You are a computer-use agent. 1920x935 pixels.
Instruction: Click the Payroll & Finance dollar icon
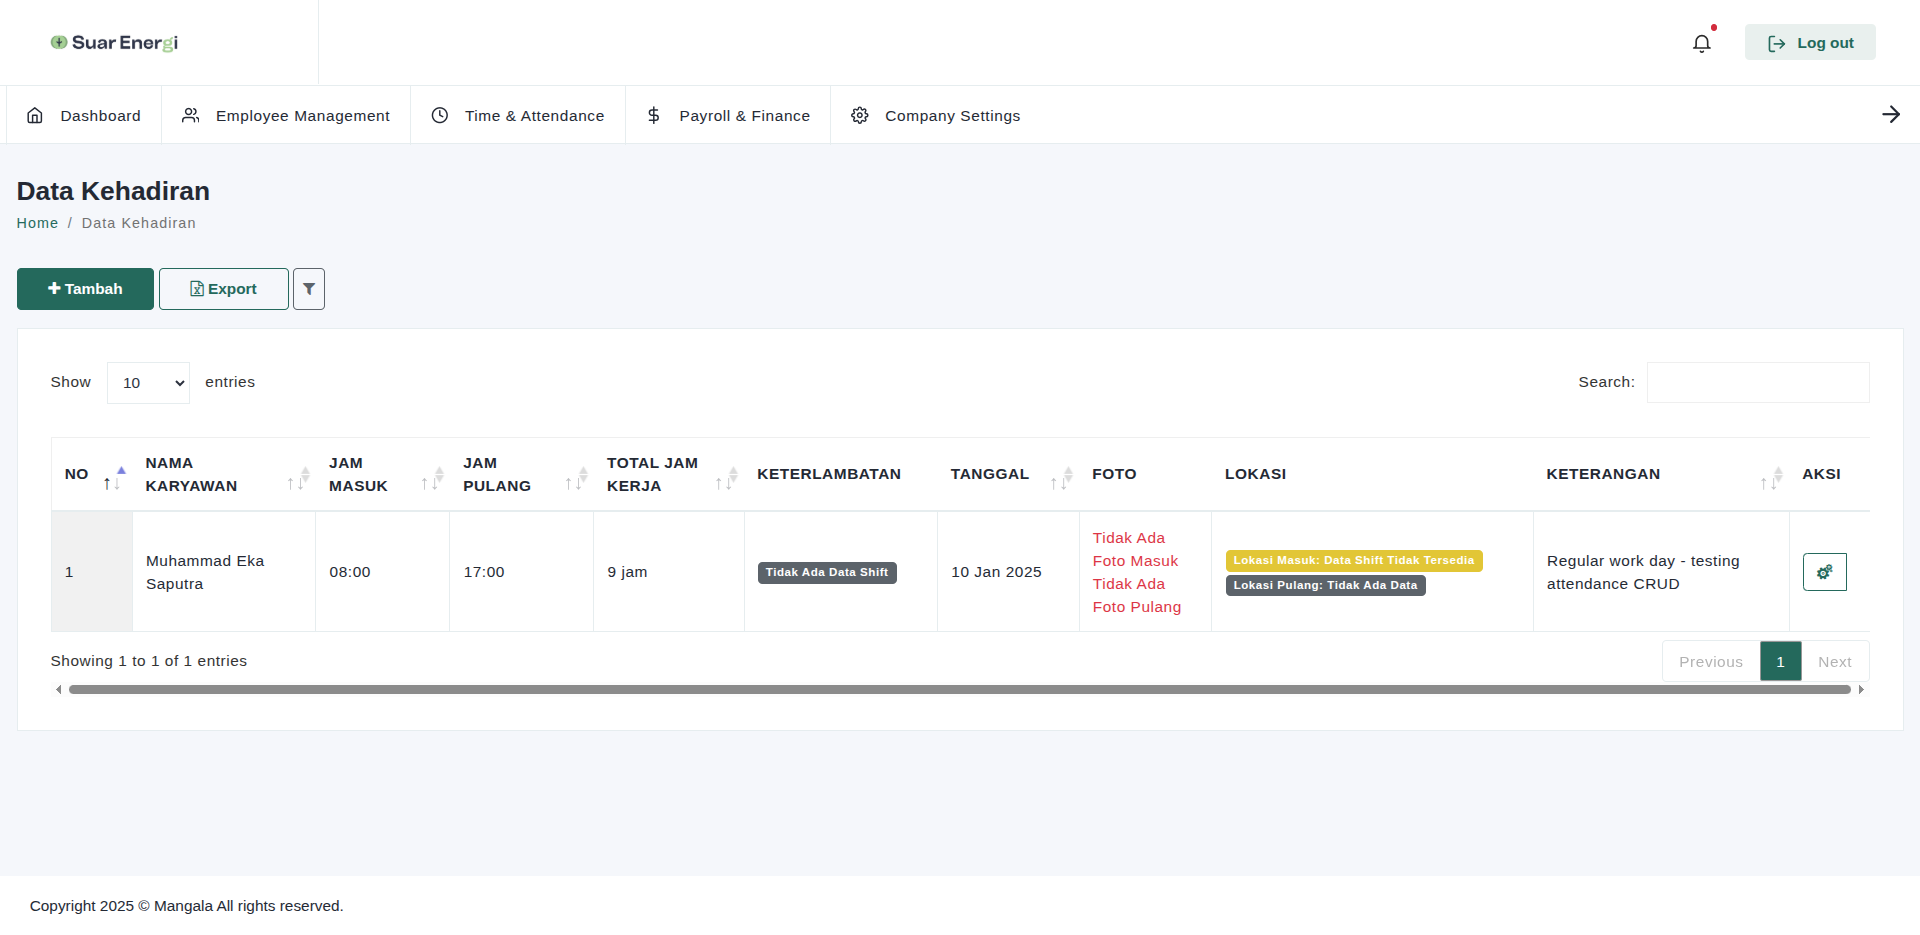pyautogui.click(x=653, y=115)
